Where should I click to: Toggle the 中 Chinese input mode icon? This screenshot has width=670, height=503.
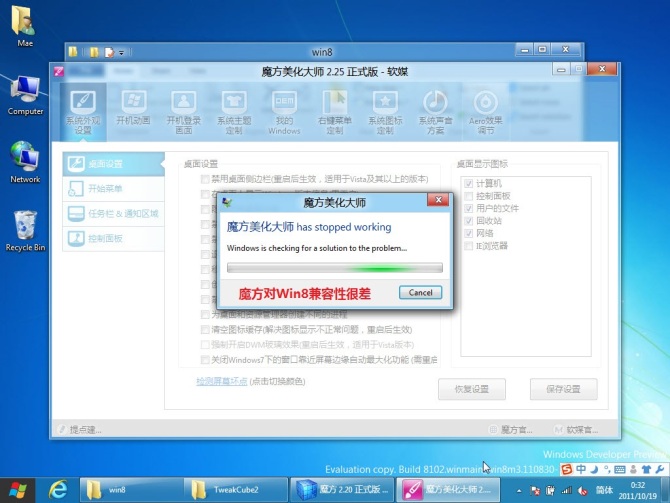[581, 469]
